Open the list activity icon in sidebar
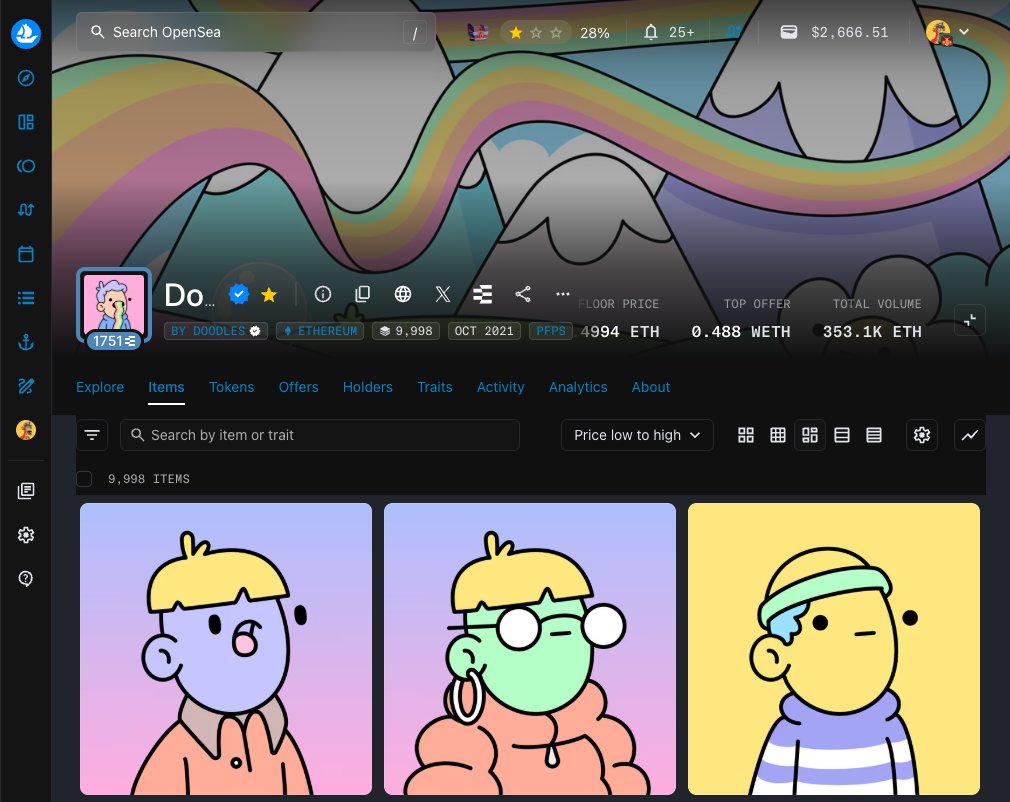Screen dimensions: 1010x802 click(26, 298)
